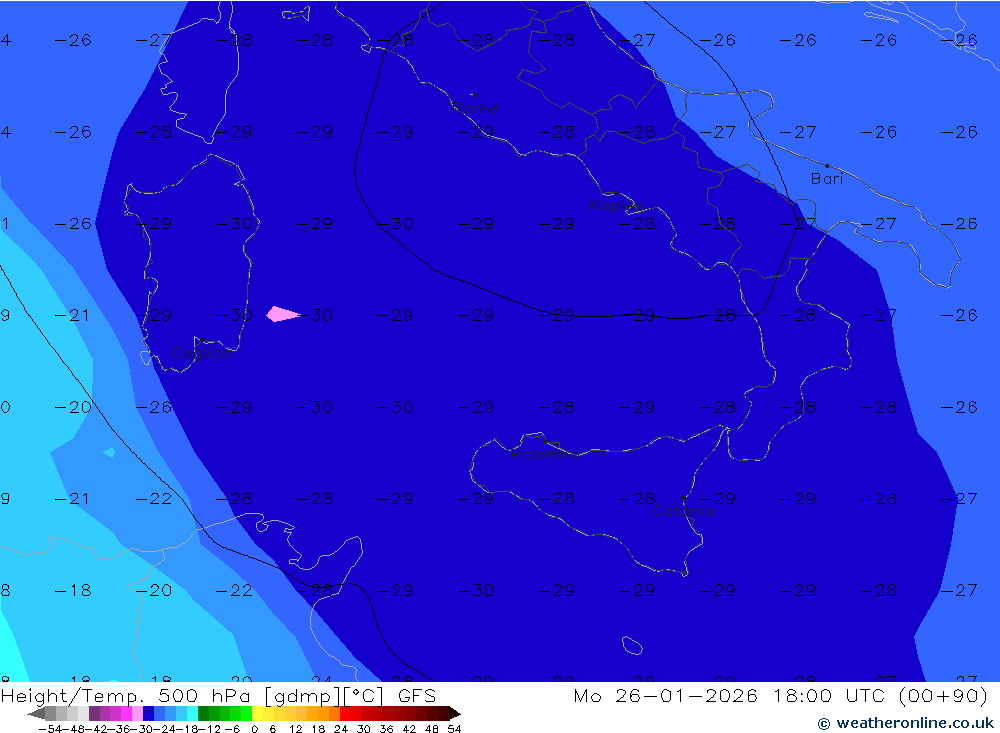Click the '-54' legend scale label
Viewport: 1000px width, 733px height.
pyautogui.click(x=50, y=729)
